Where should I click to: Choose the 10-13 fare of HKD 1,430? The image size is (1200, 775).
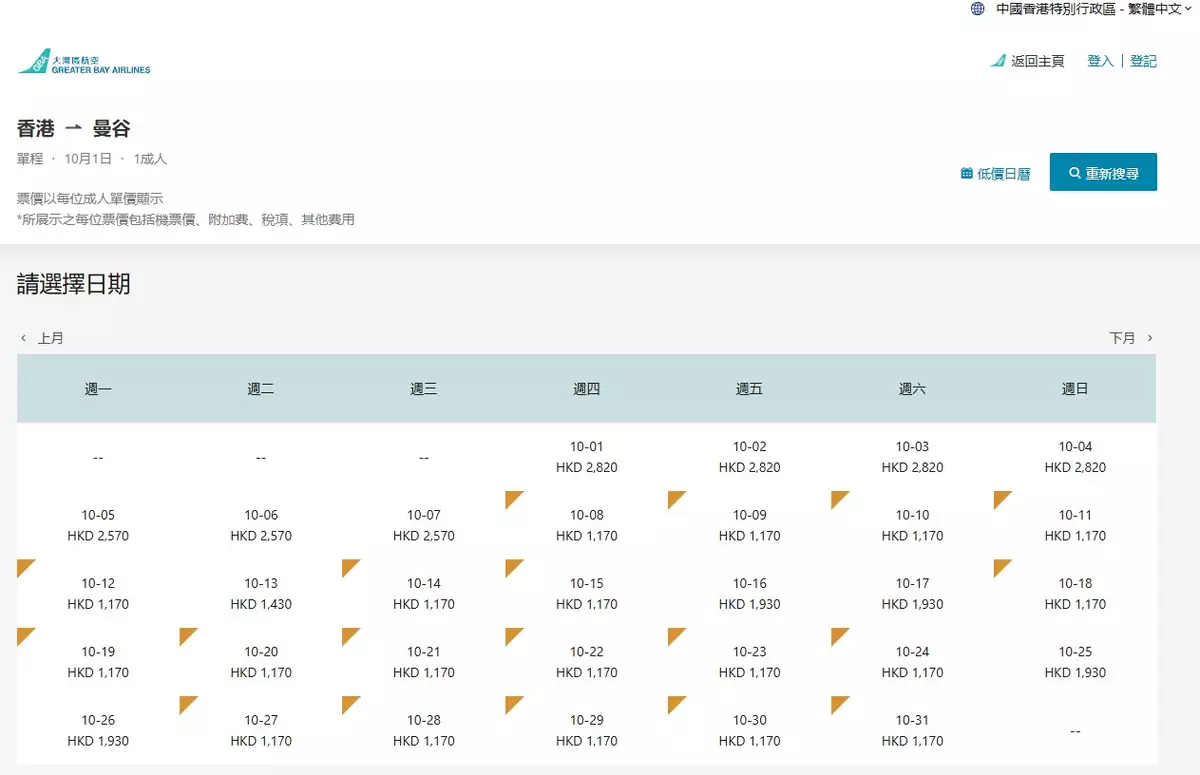click(x=261, y=594)
